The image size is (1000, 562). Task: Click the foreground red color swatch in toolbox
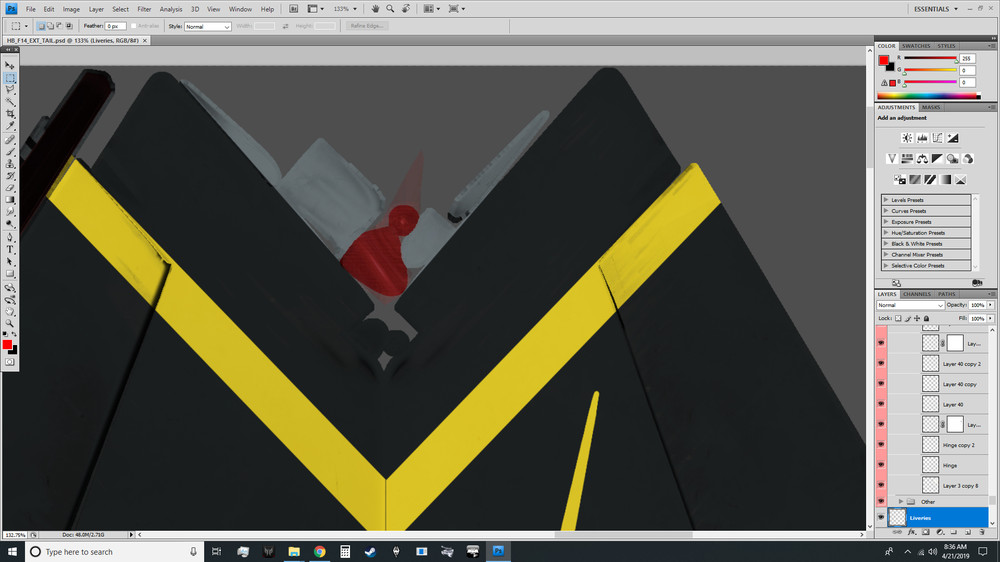(x=7, y=344)
